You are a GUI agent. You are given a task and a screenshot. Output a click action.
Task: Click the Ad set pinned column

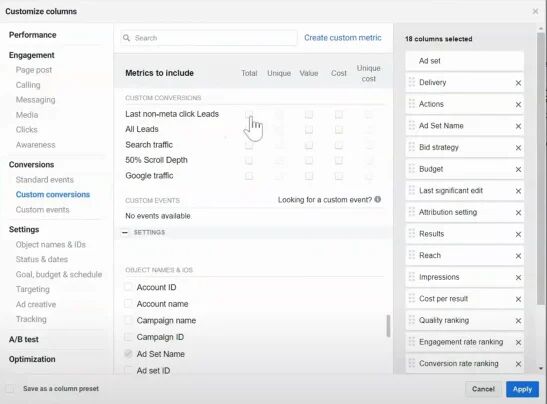tap(464, 61)
